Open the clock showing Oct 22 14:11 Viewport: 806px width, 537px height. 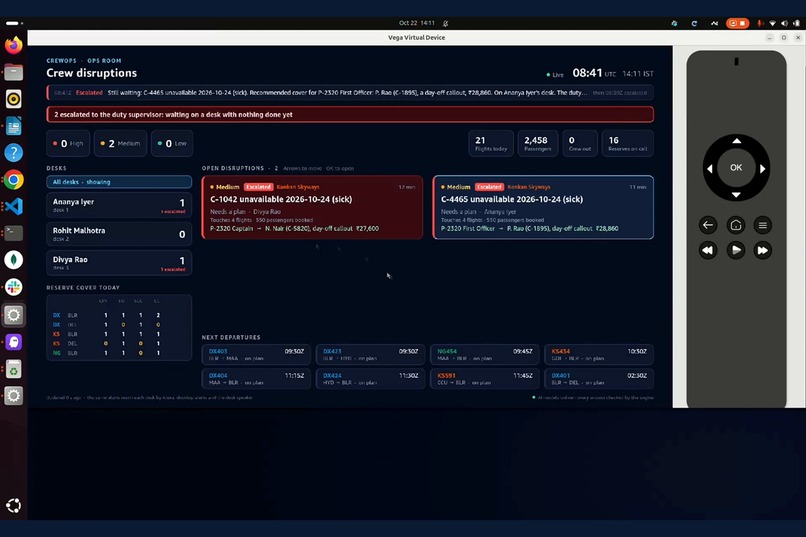[417, 23]
